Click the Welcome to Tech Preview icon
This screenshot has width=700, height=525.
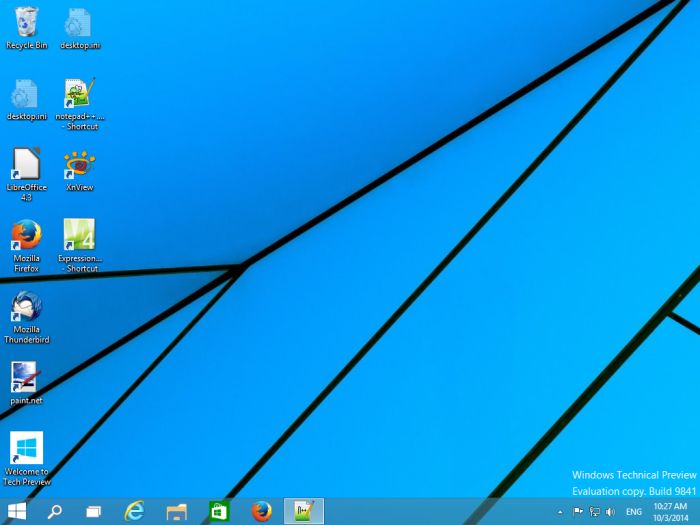pyautogui.click(x=26, y=448)
